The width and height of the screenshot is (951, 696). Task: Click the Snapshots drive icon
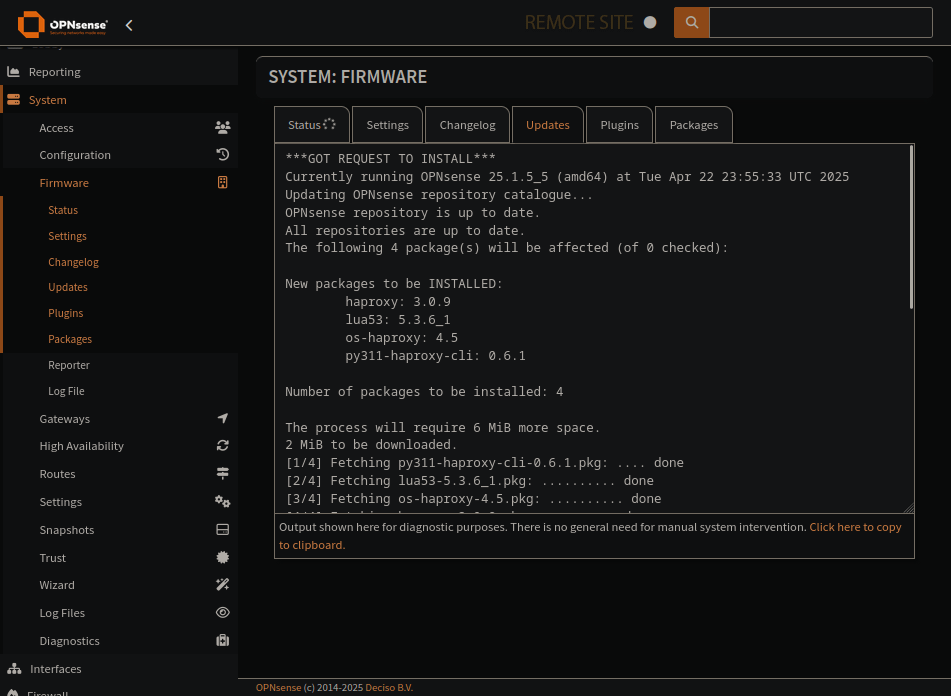click(x=223, y=529)
